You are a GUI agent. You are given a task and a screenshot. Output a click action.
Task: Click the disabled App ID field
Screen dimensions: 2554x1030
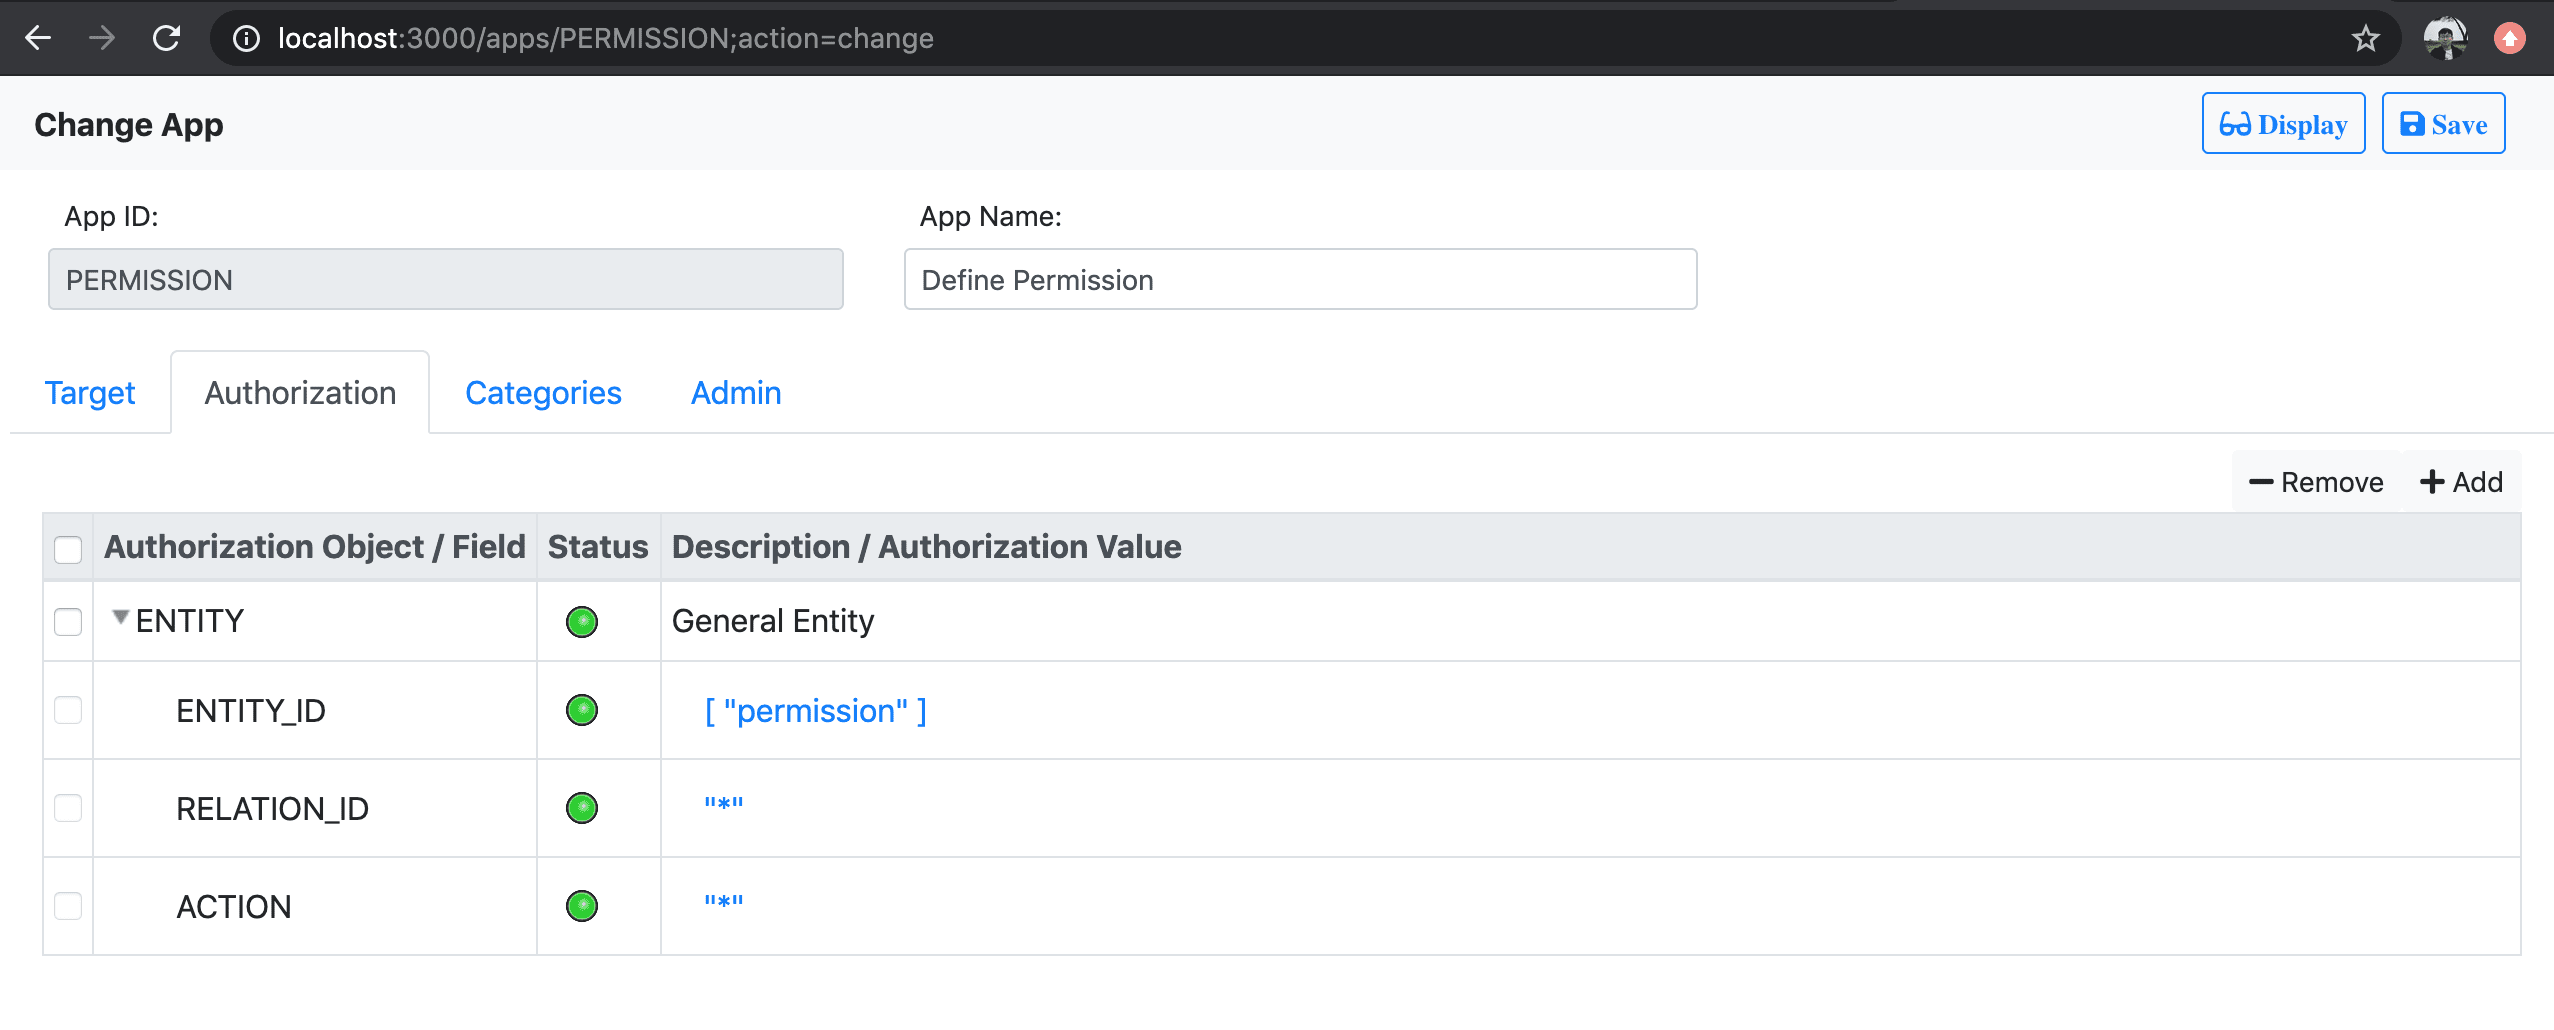pyautogui.click(x=446, y=279)
